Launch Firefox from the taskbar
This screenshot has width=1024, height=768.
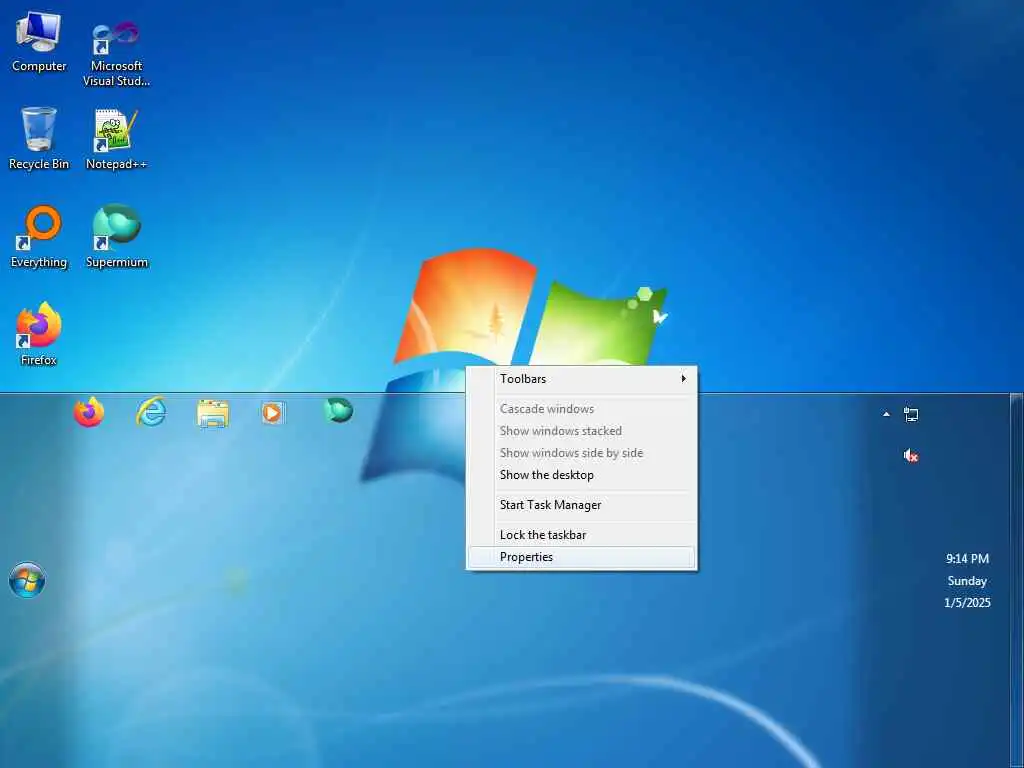89,412
